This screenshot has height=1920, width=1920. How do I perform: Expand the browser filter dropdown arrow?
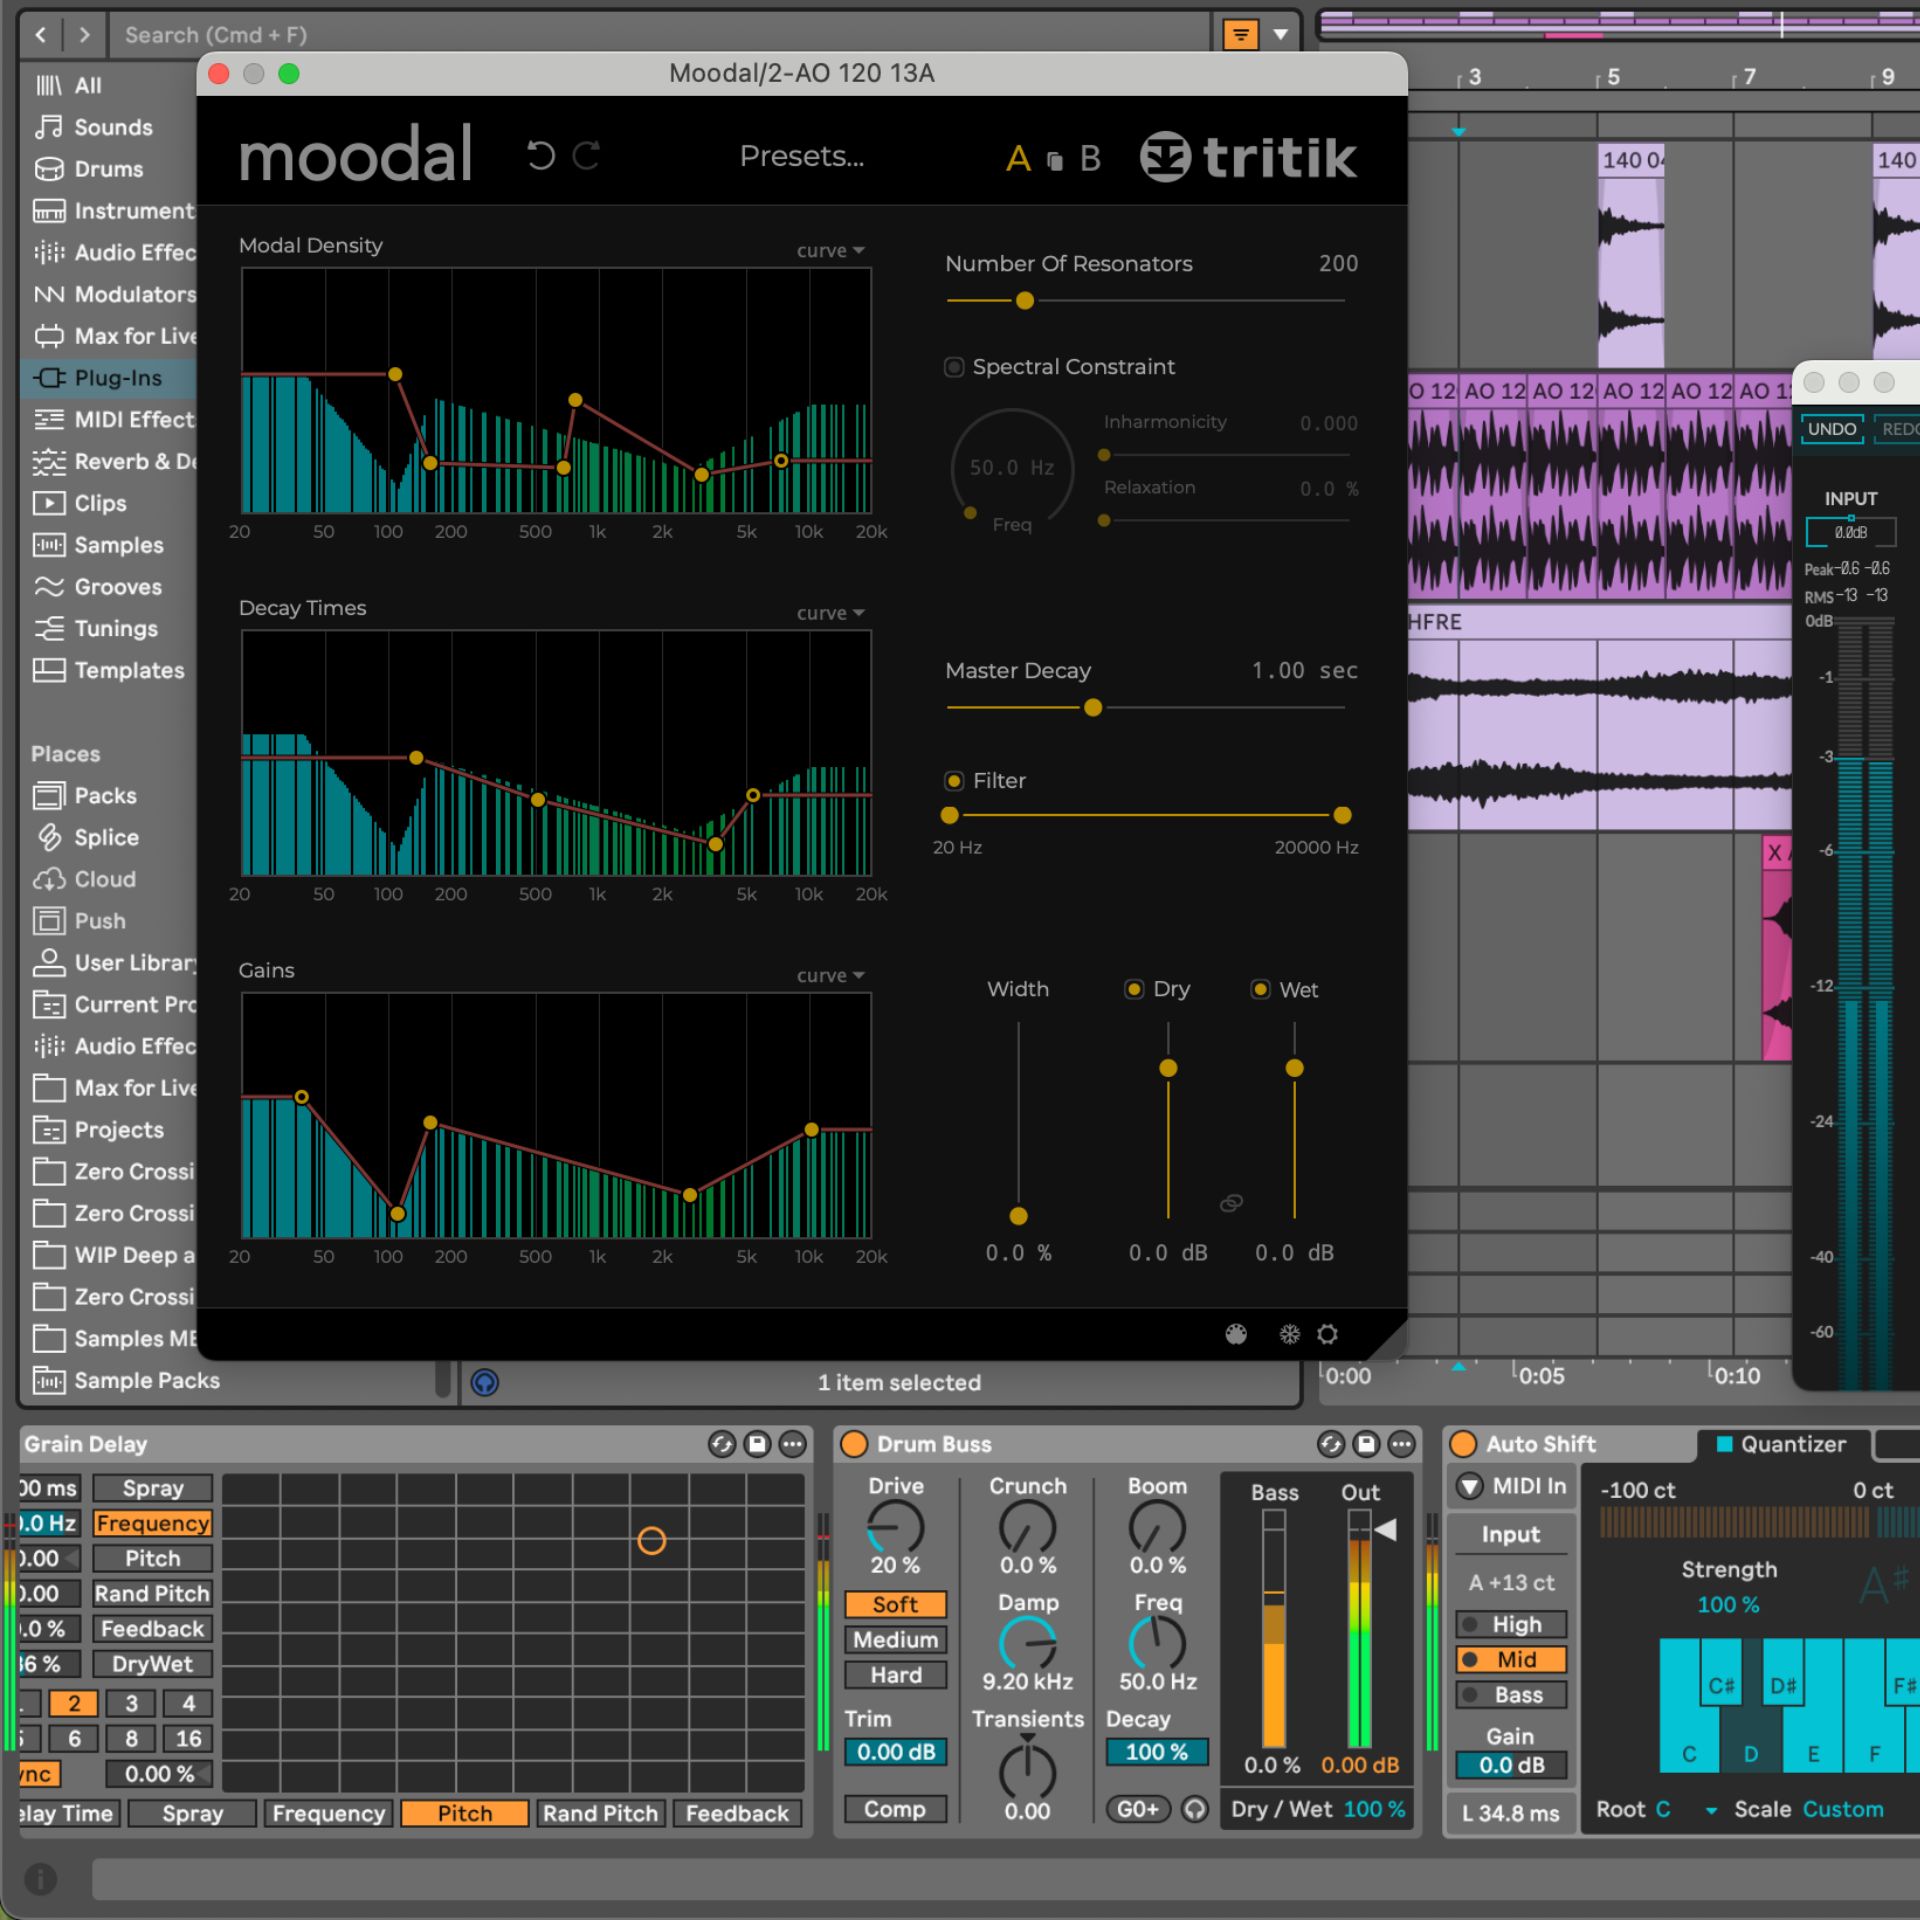pos(1280,35)
